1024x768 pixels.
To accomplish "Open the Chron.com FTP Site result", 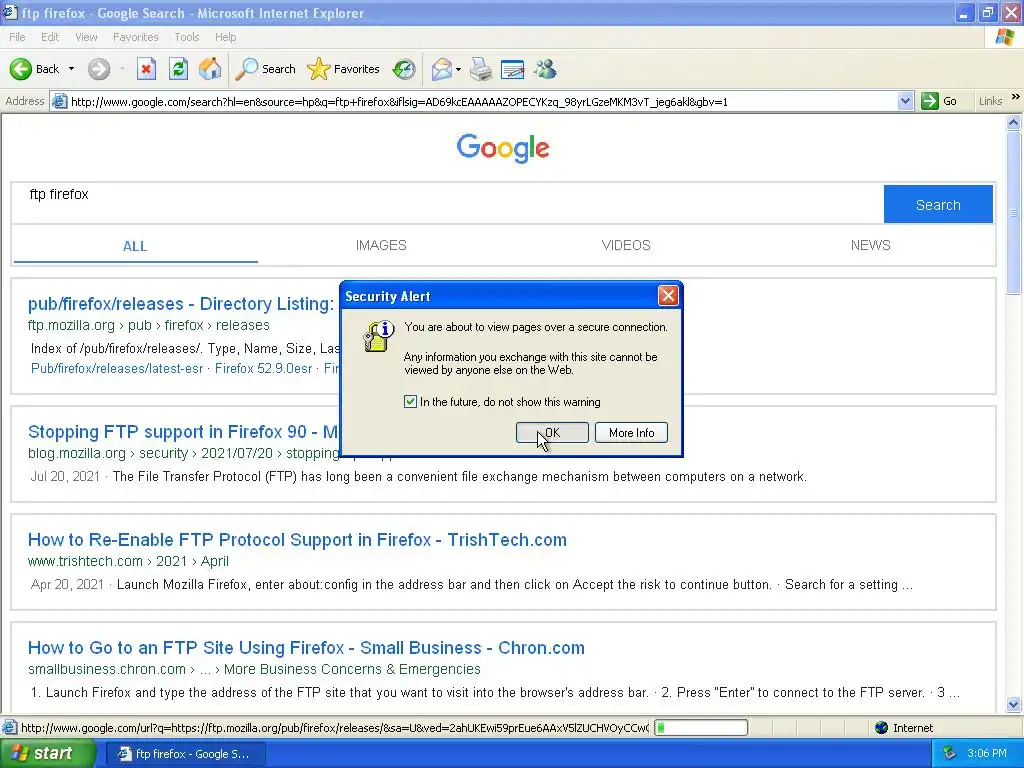I will (x=306, y=648).
